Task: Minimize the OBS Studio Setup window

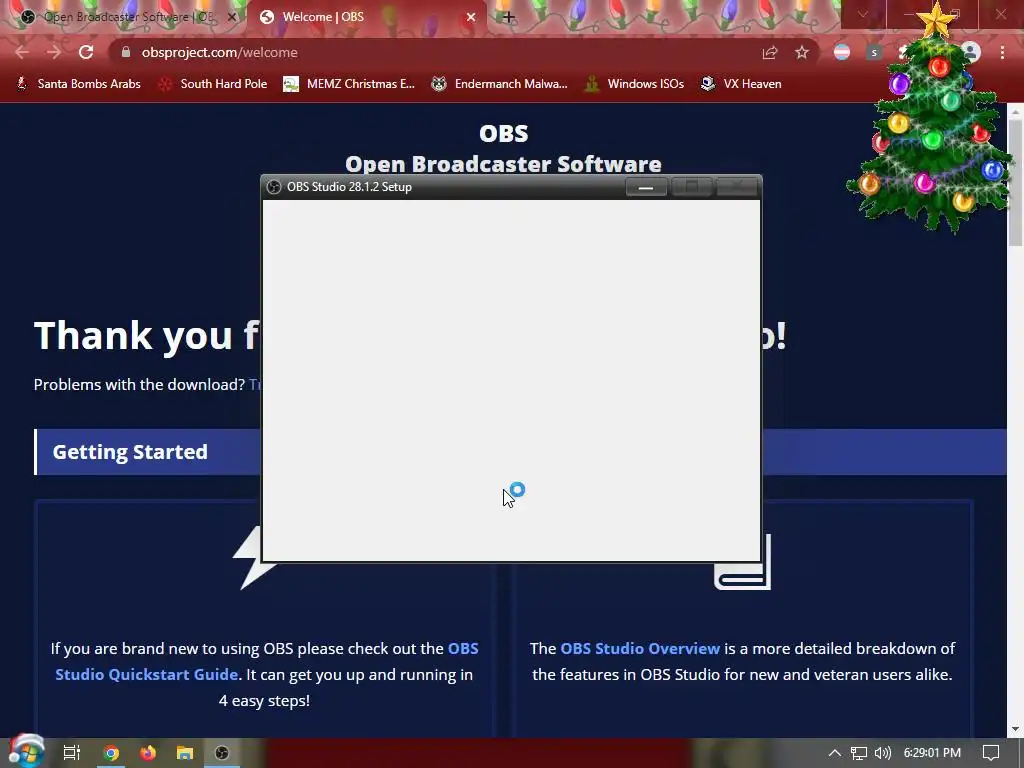Action: [646, 187]
